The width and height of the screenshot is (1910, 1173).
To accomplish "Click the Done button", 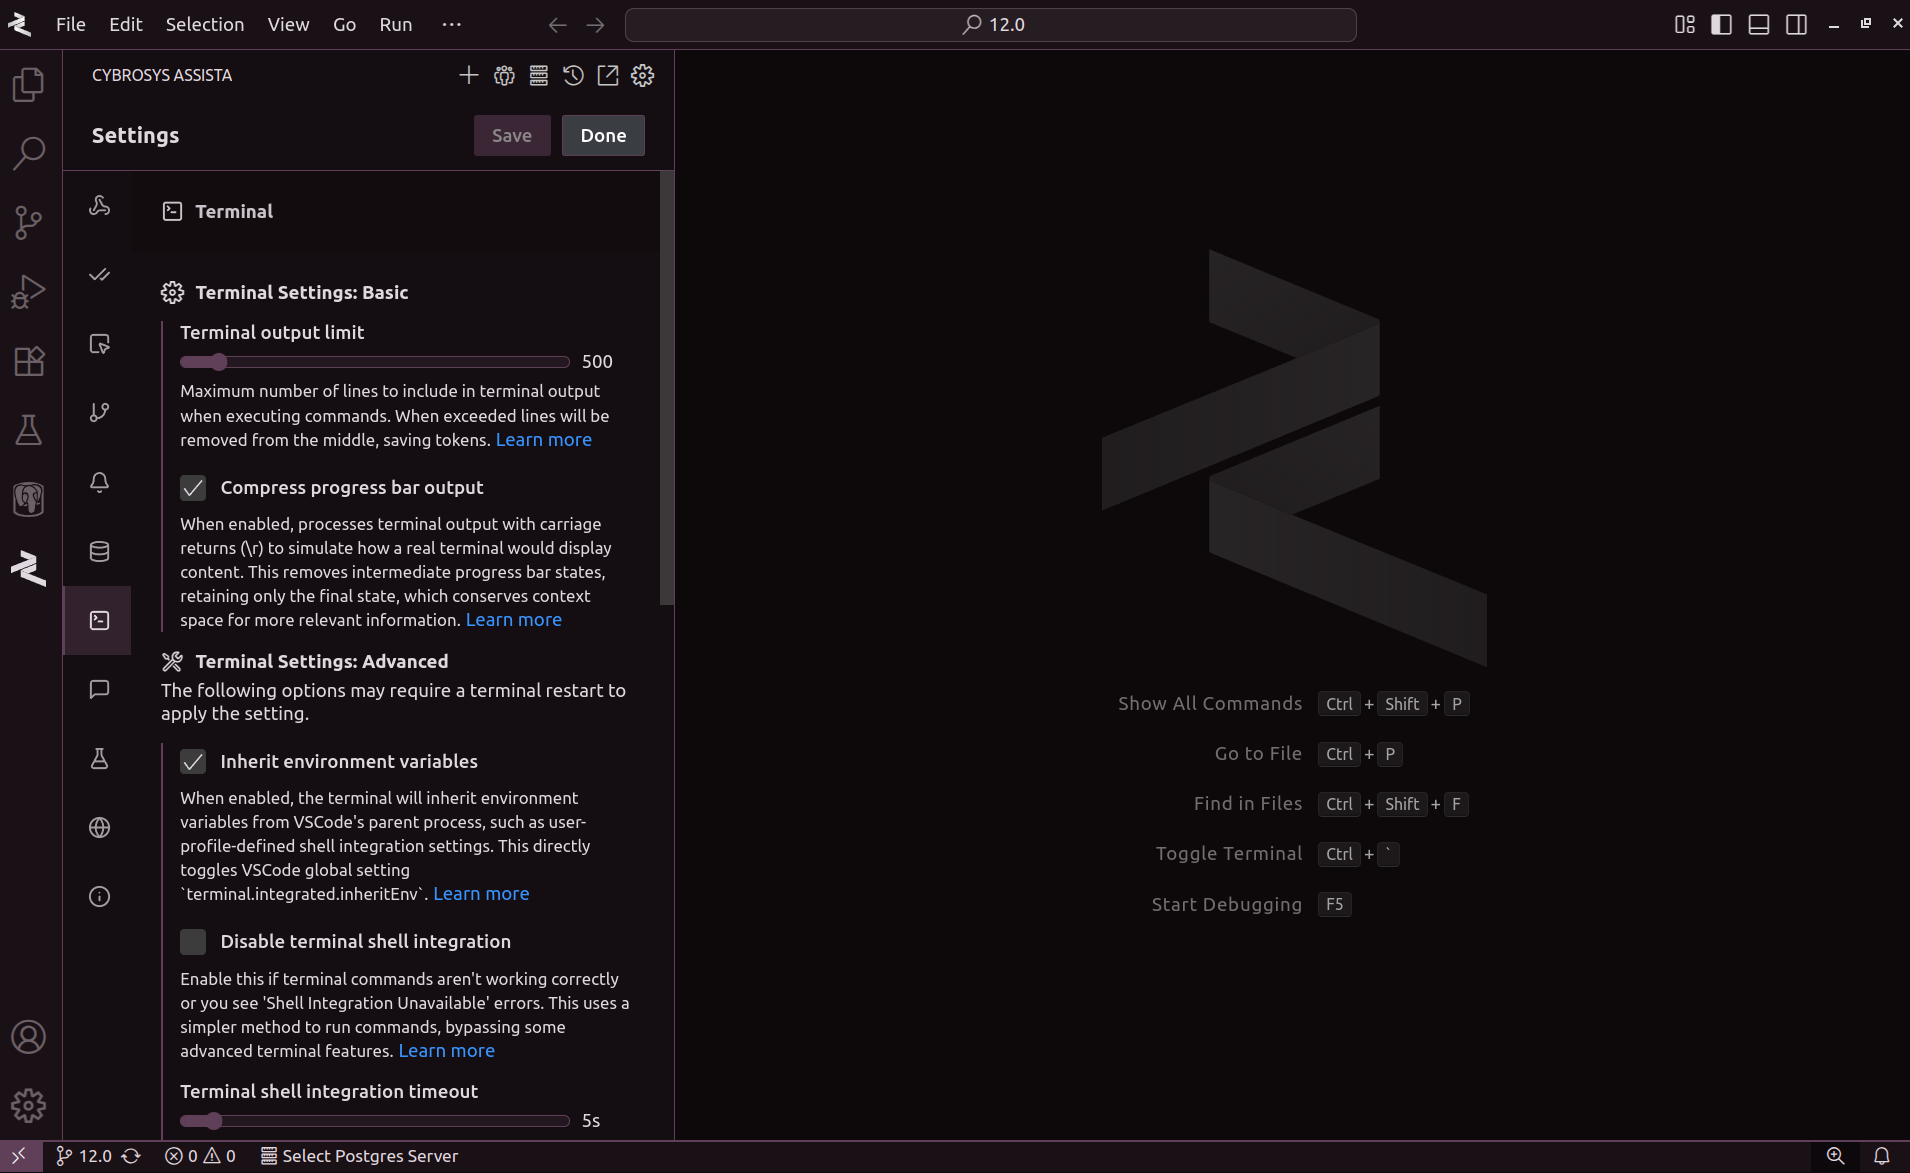I will coord(603,135).
